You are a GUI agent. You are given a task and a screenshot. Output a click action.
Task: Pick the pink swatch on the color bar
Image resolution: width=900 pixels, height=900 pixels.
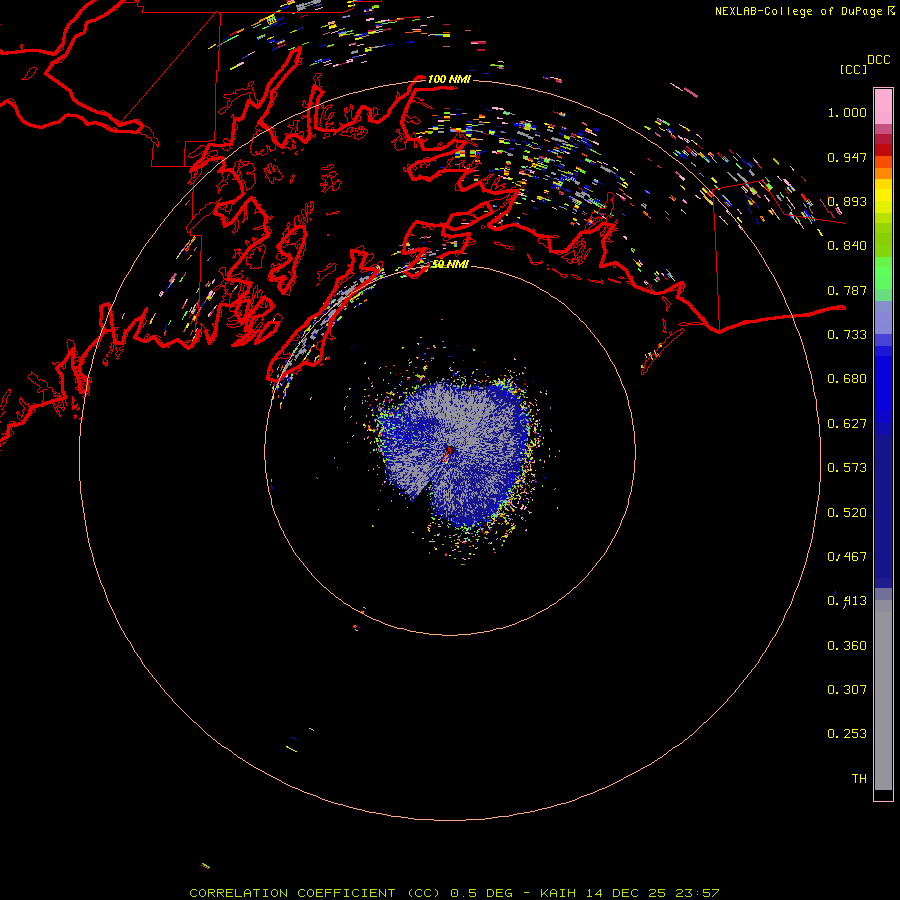(x=883, y=106)
